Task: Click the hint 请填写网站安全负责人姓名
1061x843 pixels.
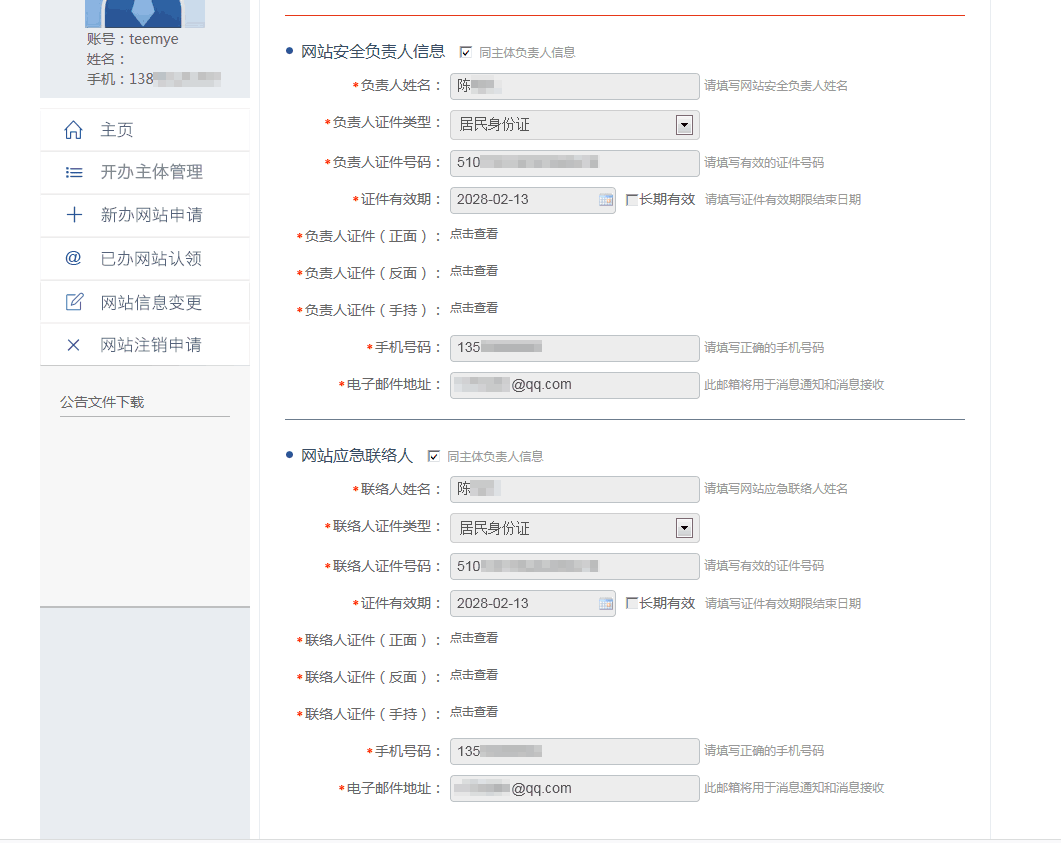Action: pos(775,86)
